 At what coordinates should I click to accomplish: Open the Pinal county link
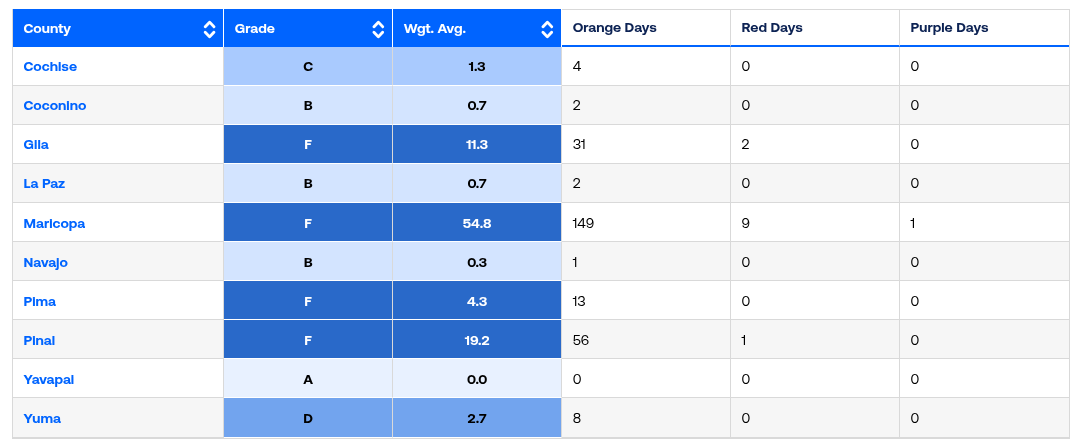coord(39,340)
